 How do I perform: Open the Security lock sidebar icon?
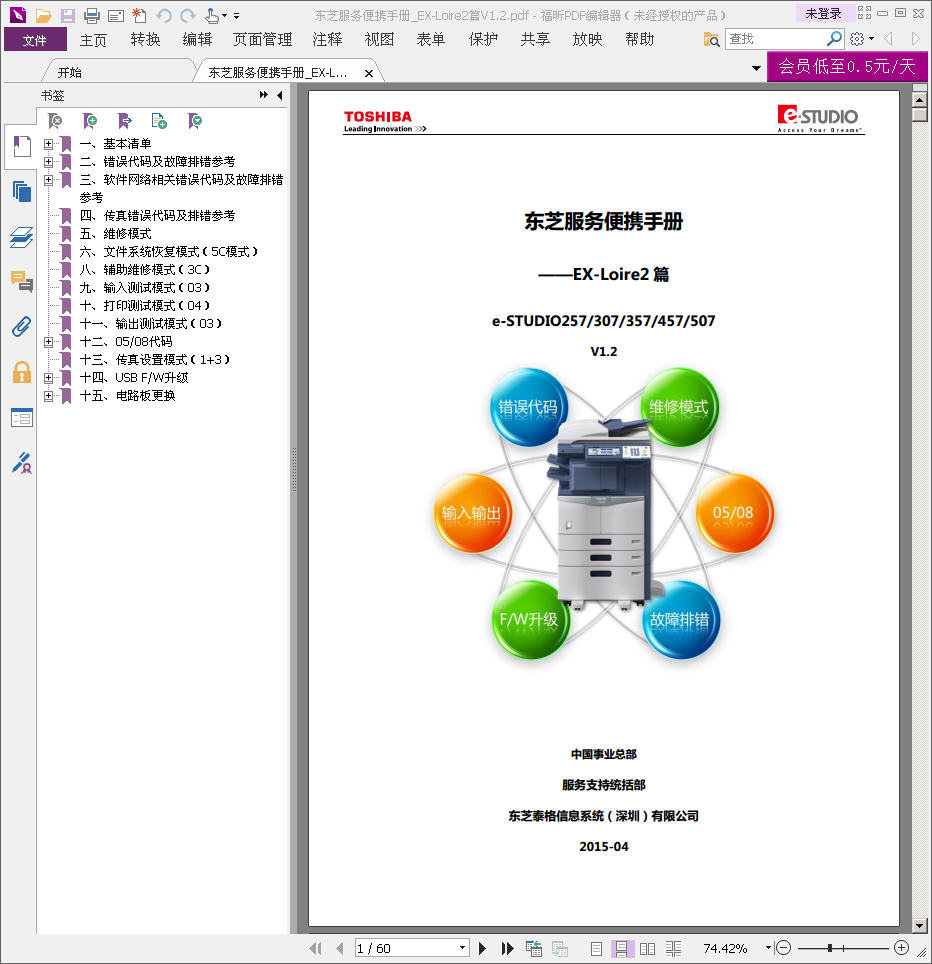tap(22, 372)
